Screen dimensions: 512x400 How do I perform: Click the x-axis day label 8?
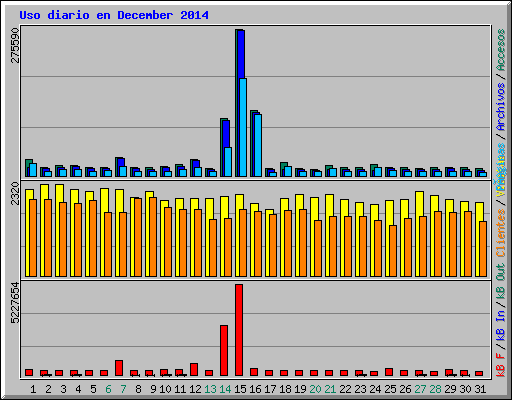[x=138, y=389]
